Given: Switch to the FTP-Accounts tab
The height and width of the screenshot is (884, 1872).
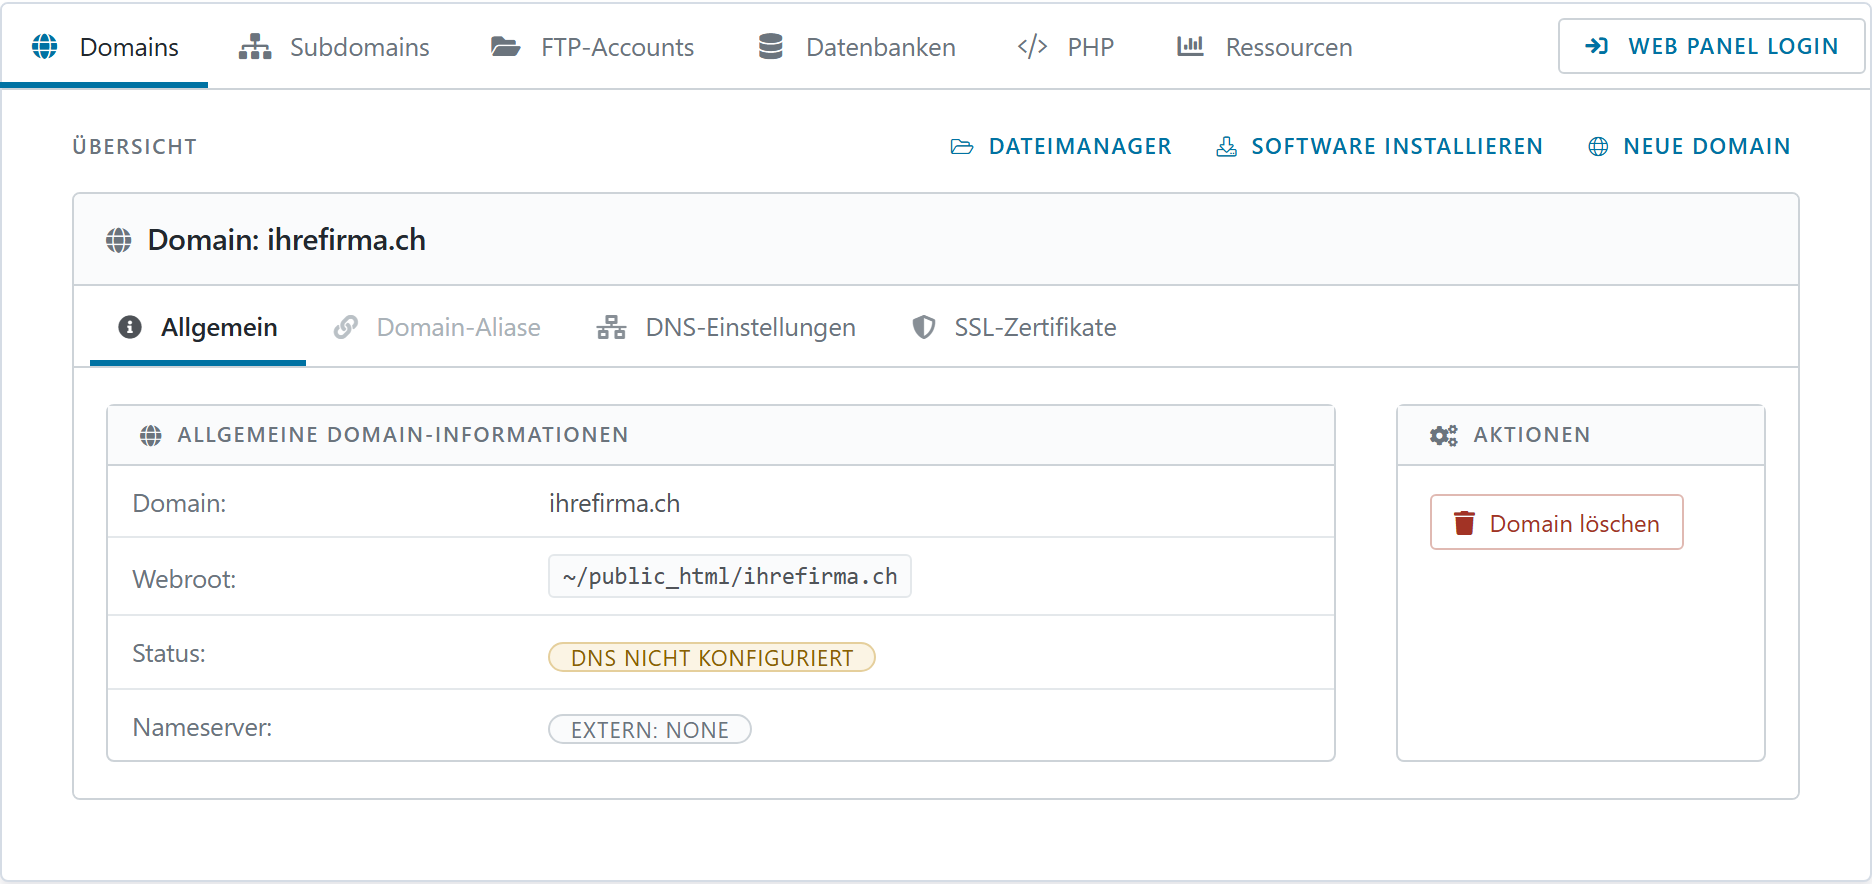Looking at the screenshot, I should [592, 47].
